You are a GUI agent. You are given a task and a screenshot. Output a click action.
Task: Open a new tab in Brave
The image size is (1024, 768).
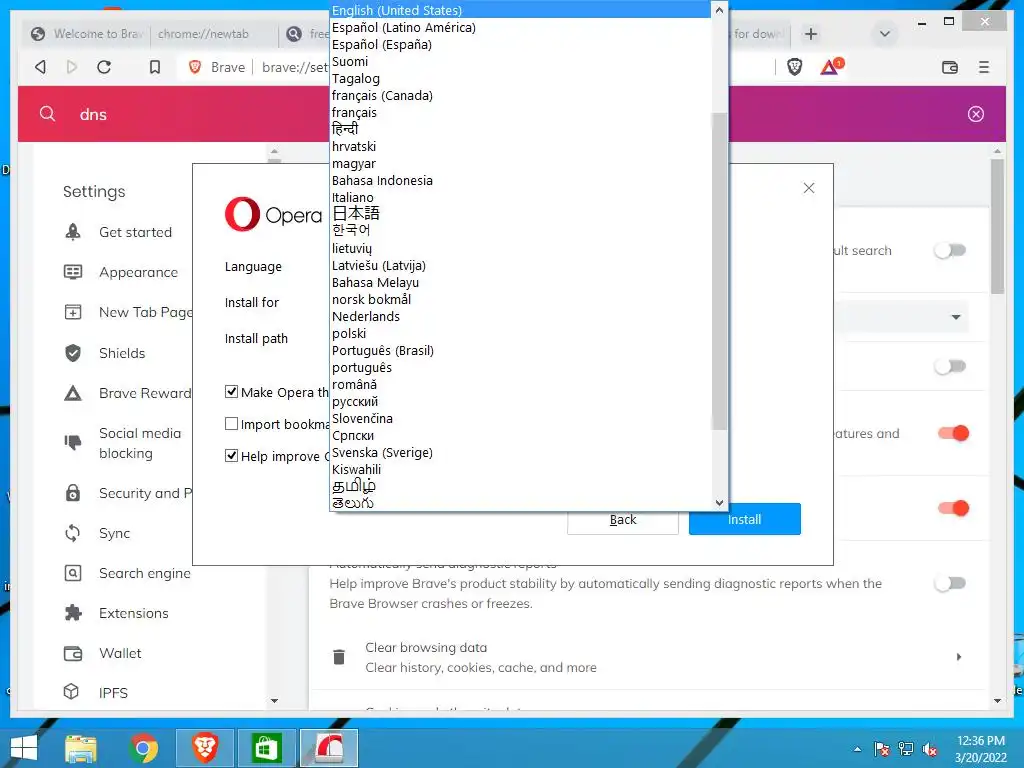click(x=810, y=34)
